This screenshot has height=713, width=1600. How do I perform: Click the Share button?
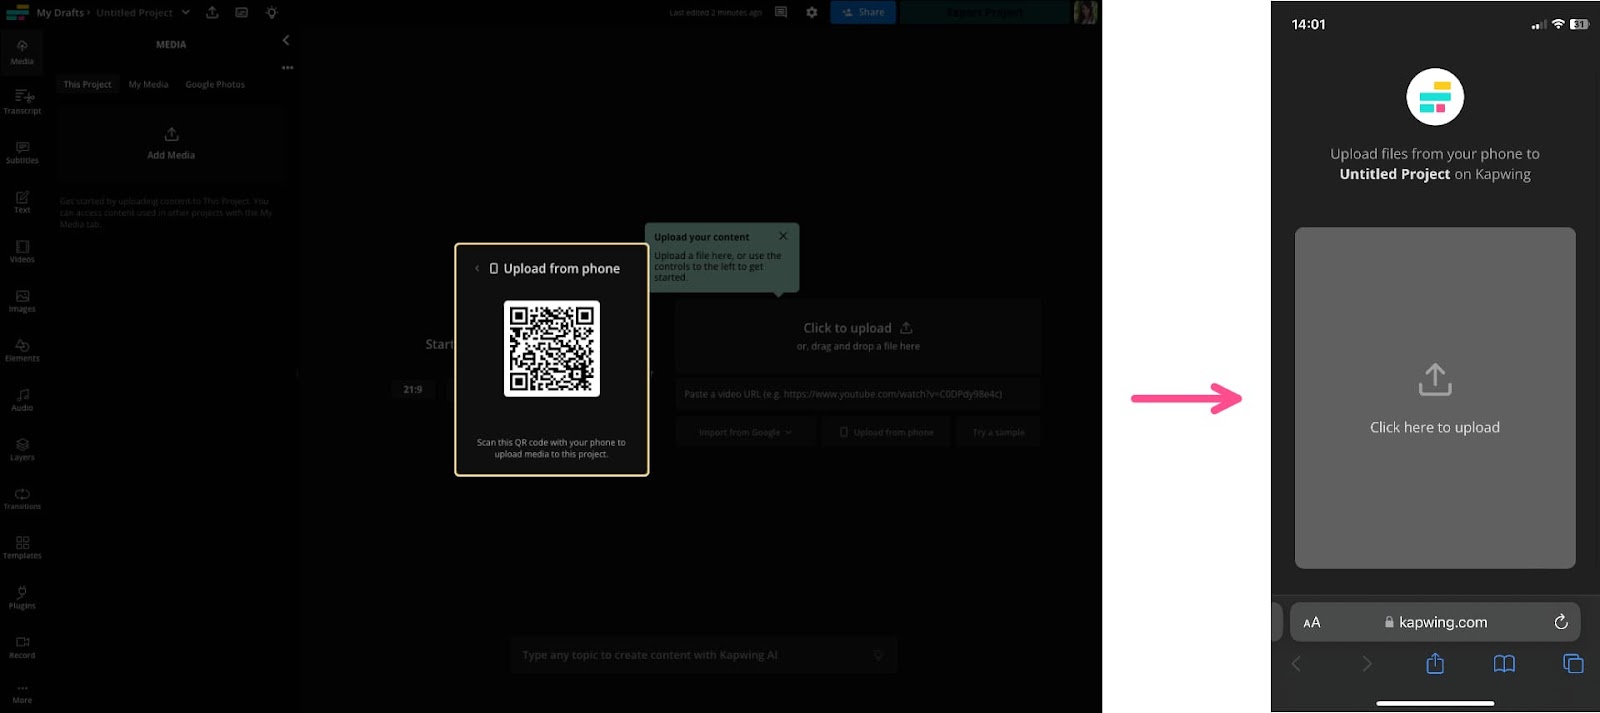pos(863,12)
